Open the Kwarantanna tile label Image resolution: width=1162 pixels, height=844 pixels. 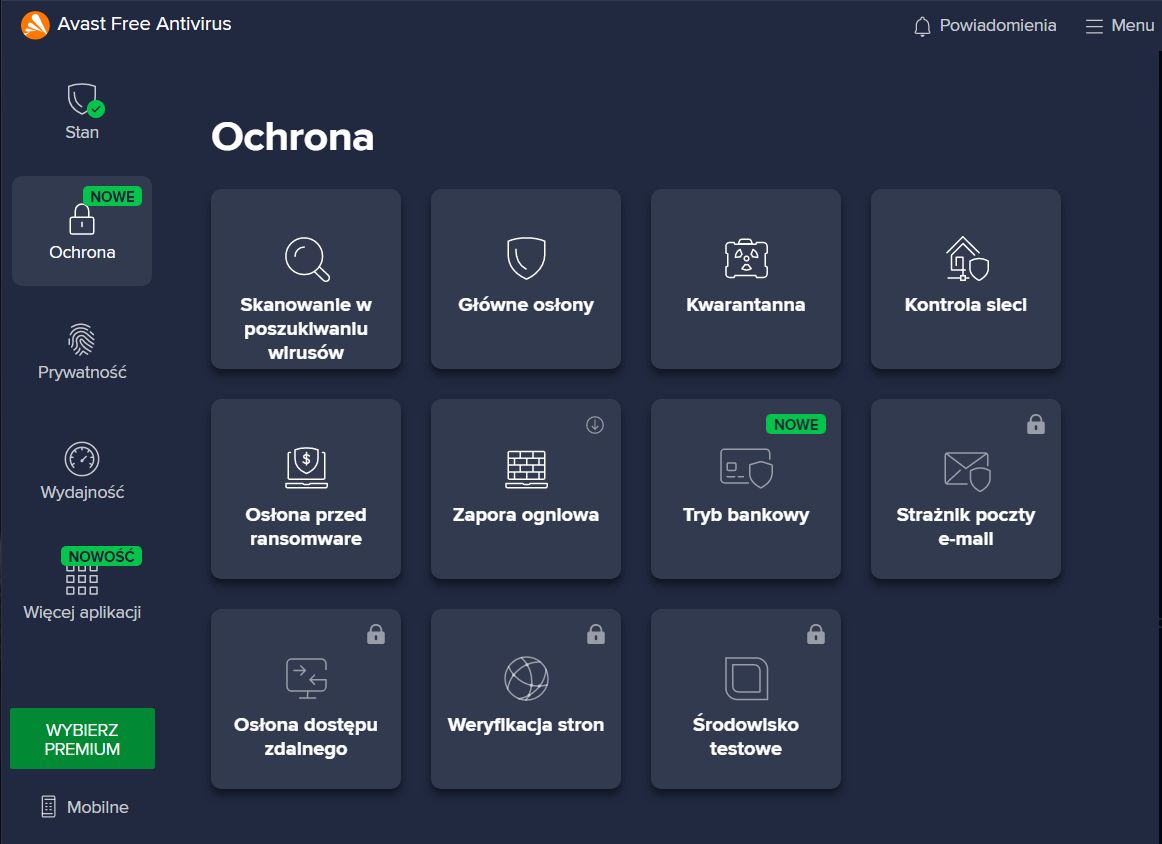coord(746,305)
